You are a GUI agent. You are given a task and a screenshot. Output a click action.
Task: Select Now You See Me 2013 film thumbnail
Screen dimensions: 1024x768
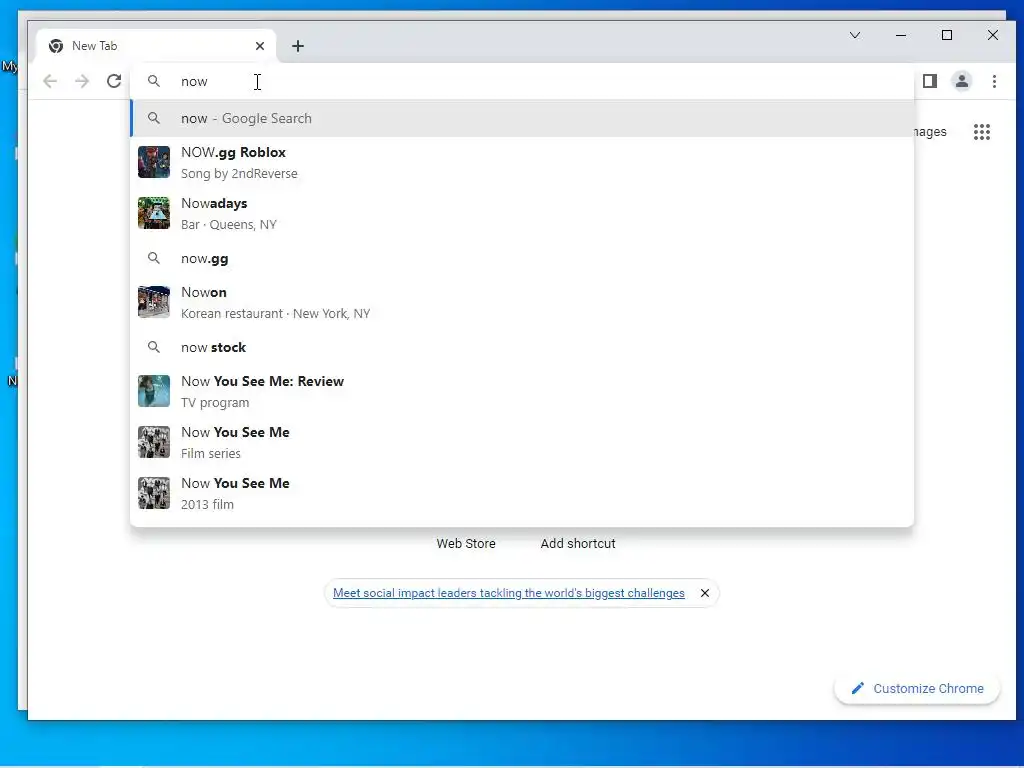tap(154, 492)
